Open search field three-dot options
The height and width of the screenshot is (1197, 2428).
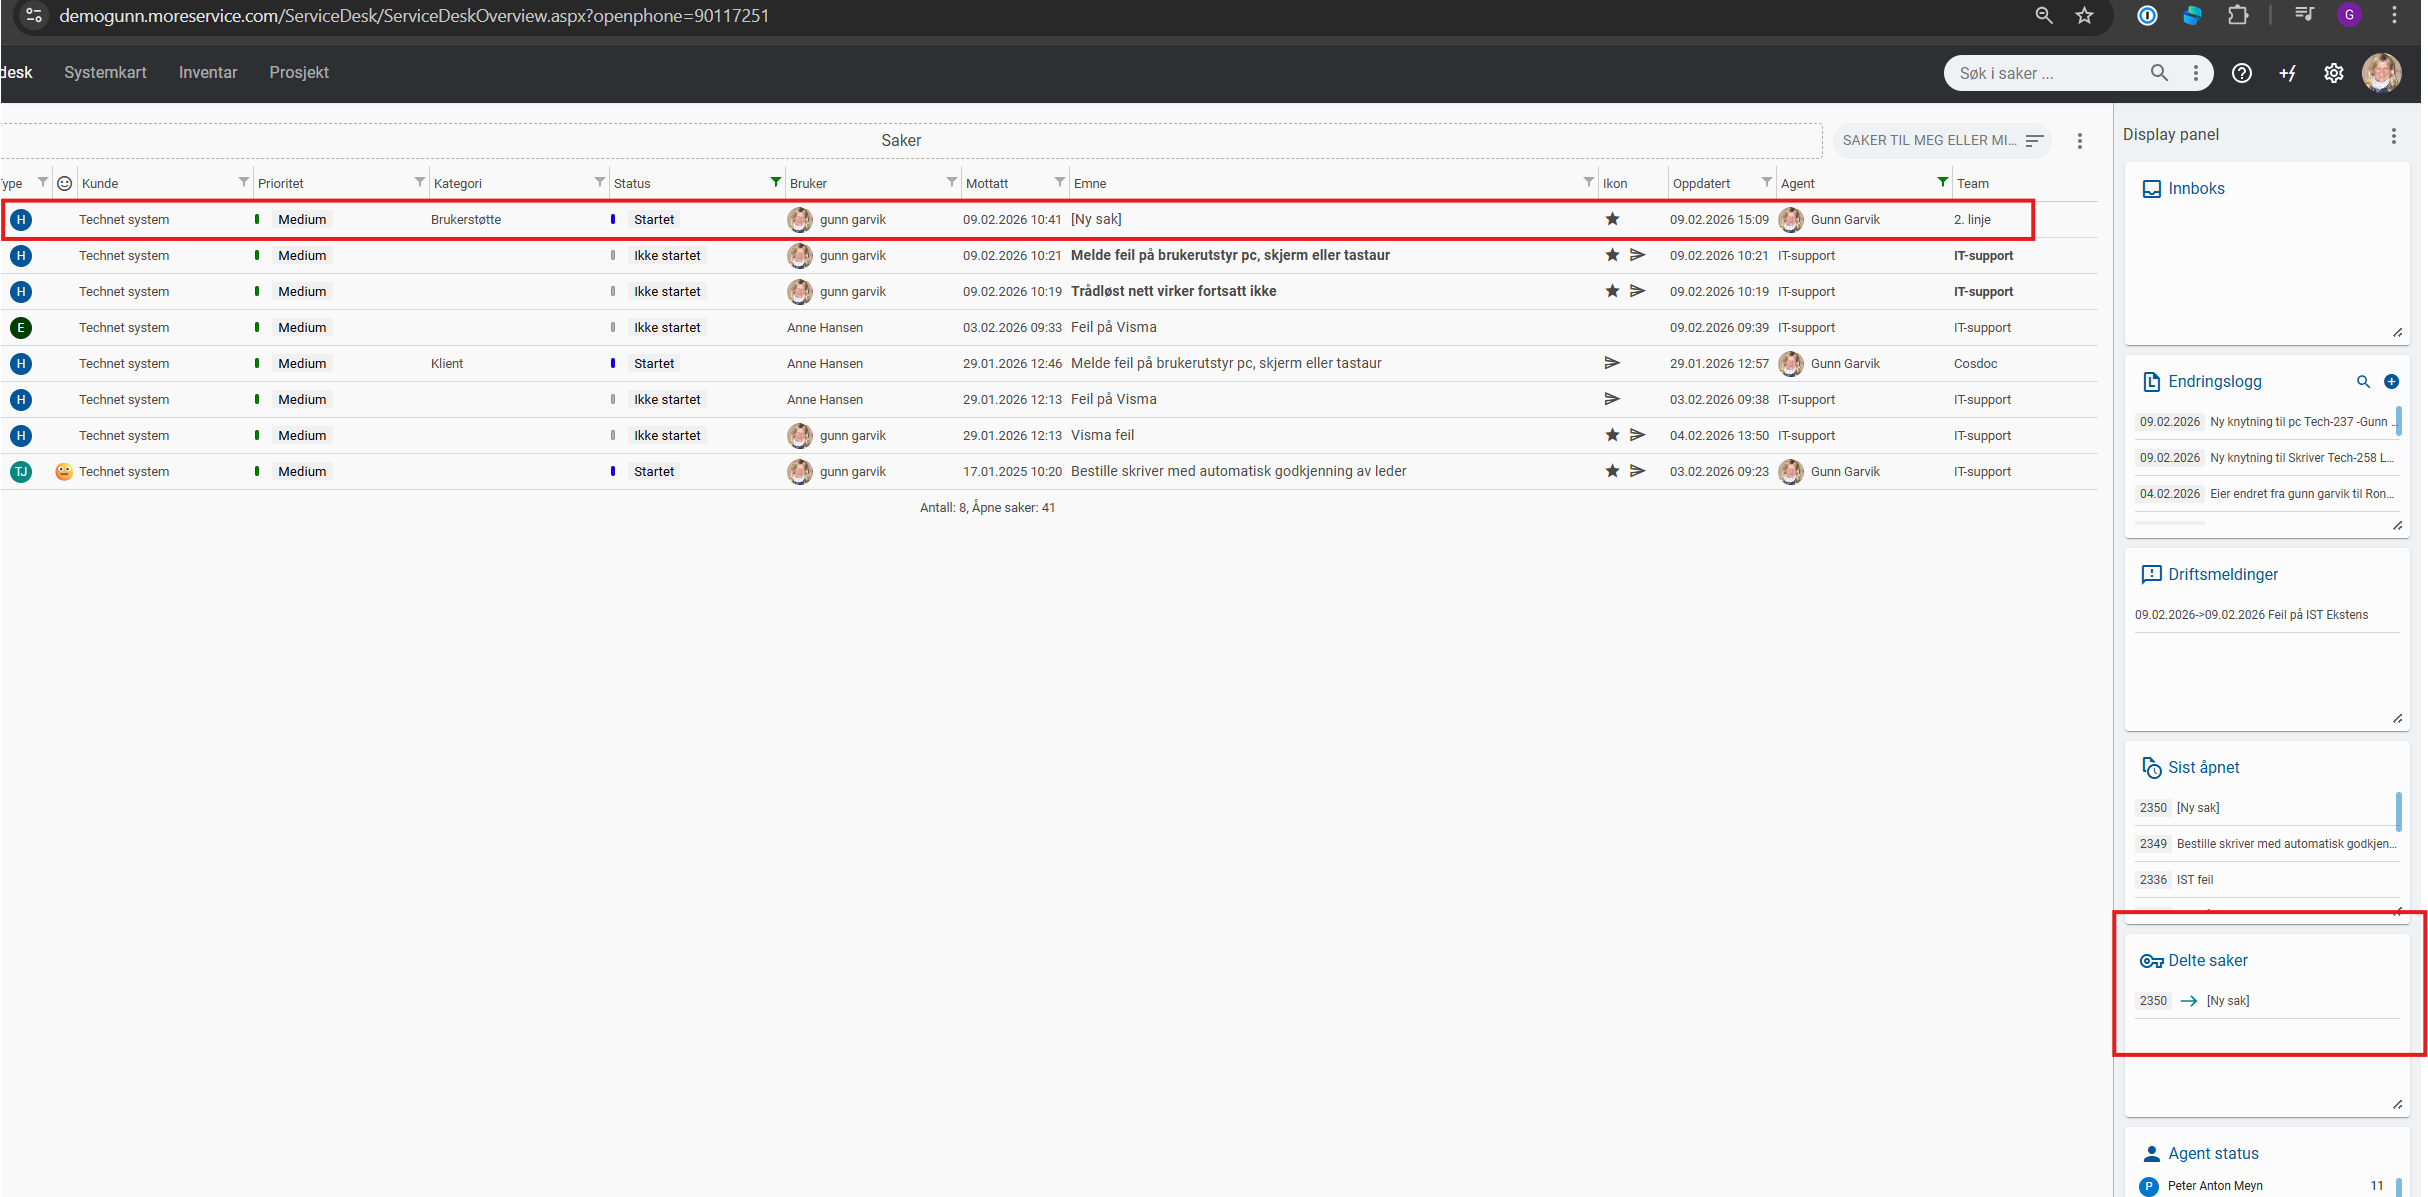pos(2195,73)
